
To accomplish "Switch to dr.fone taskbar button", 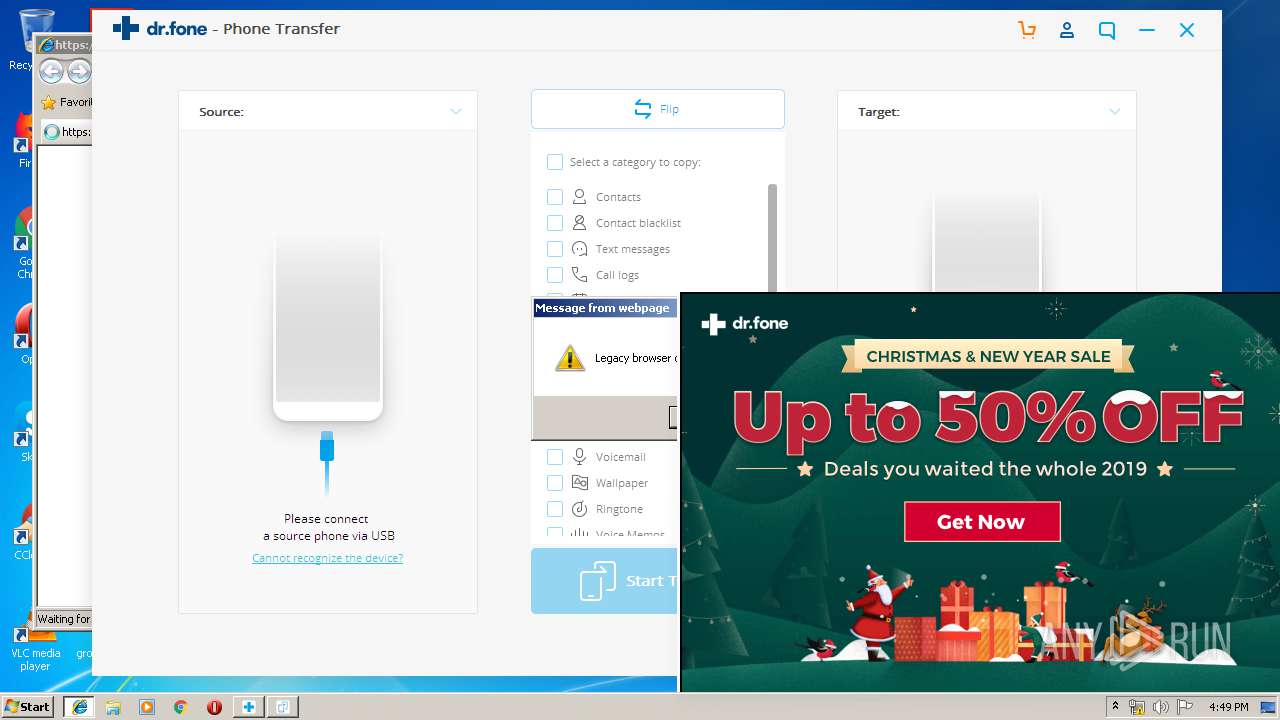I will pos(248,707).
